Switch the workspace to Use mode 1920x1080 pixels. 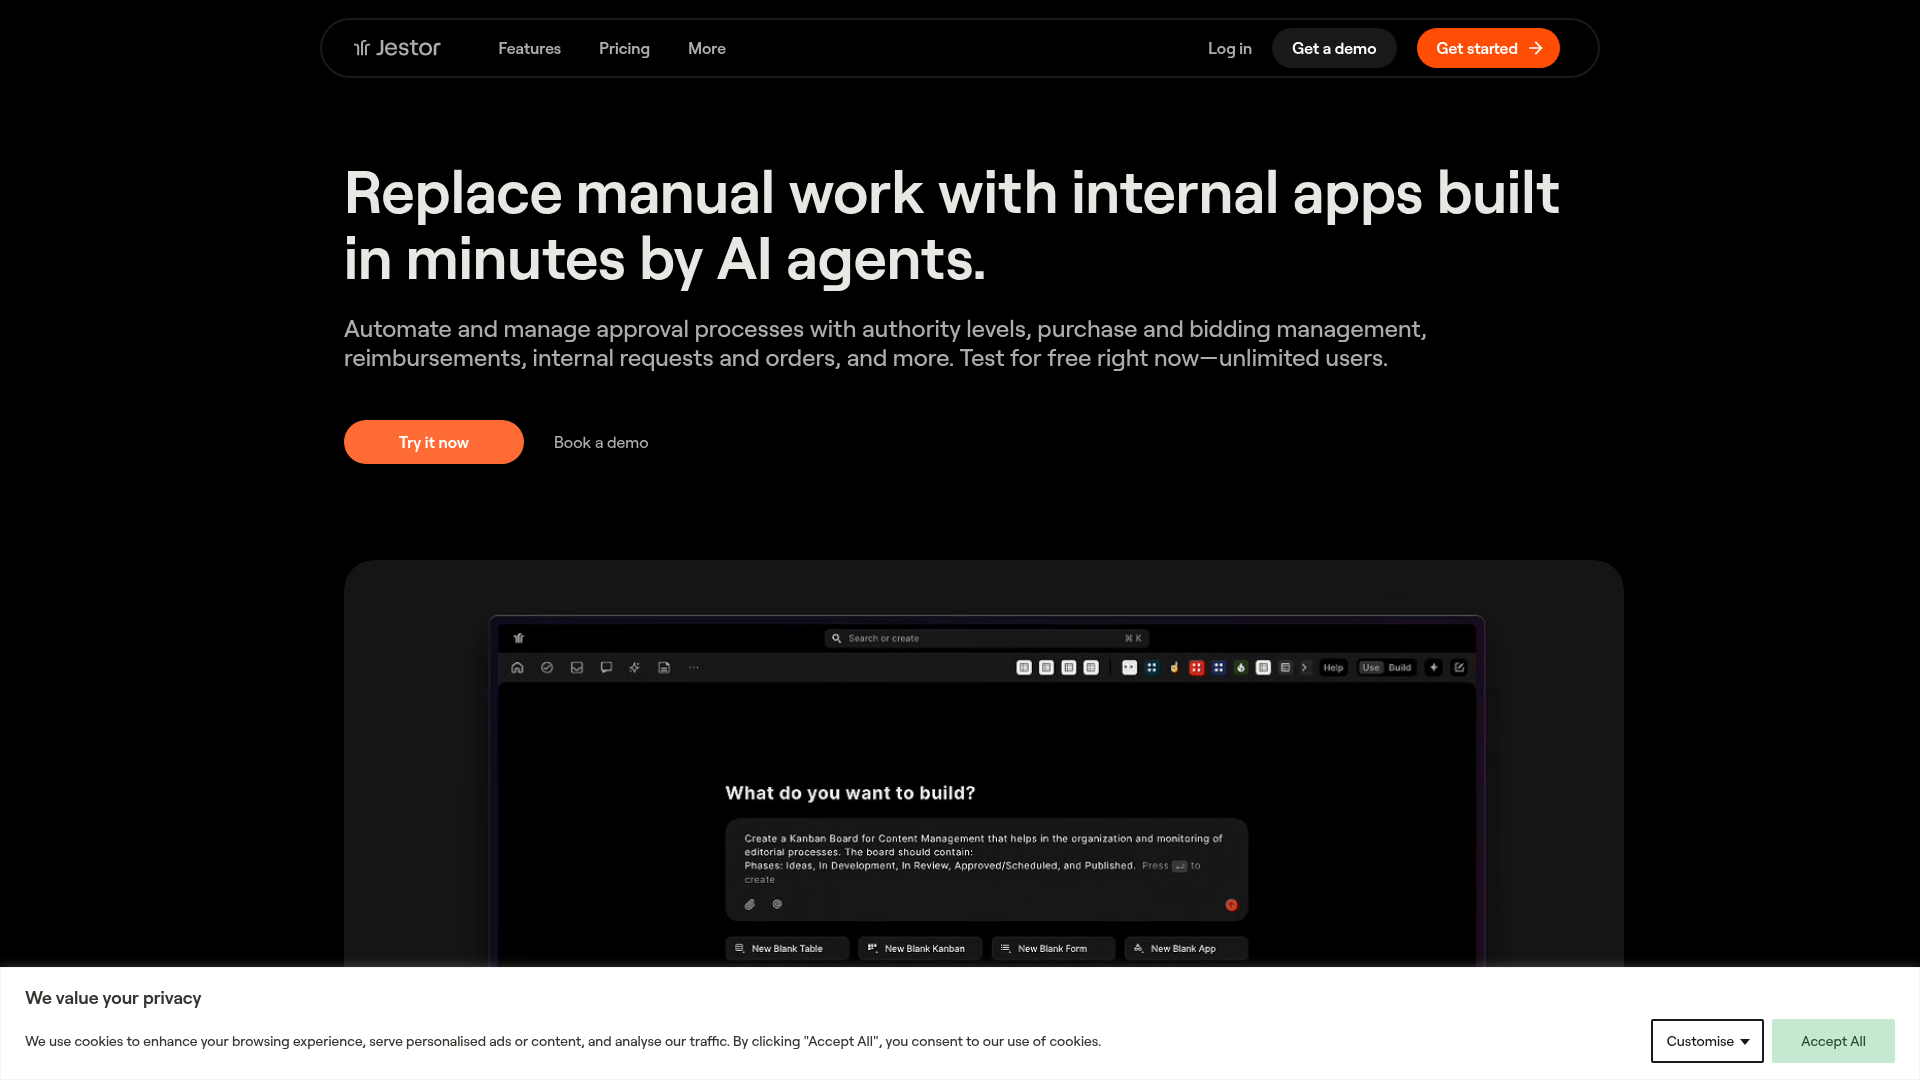[1372, 667]
